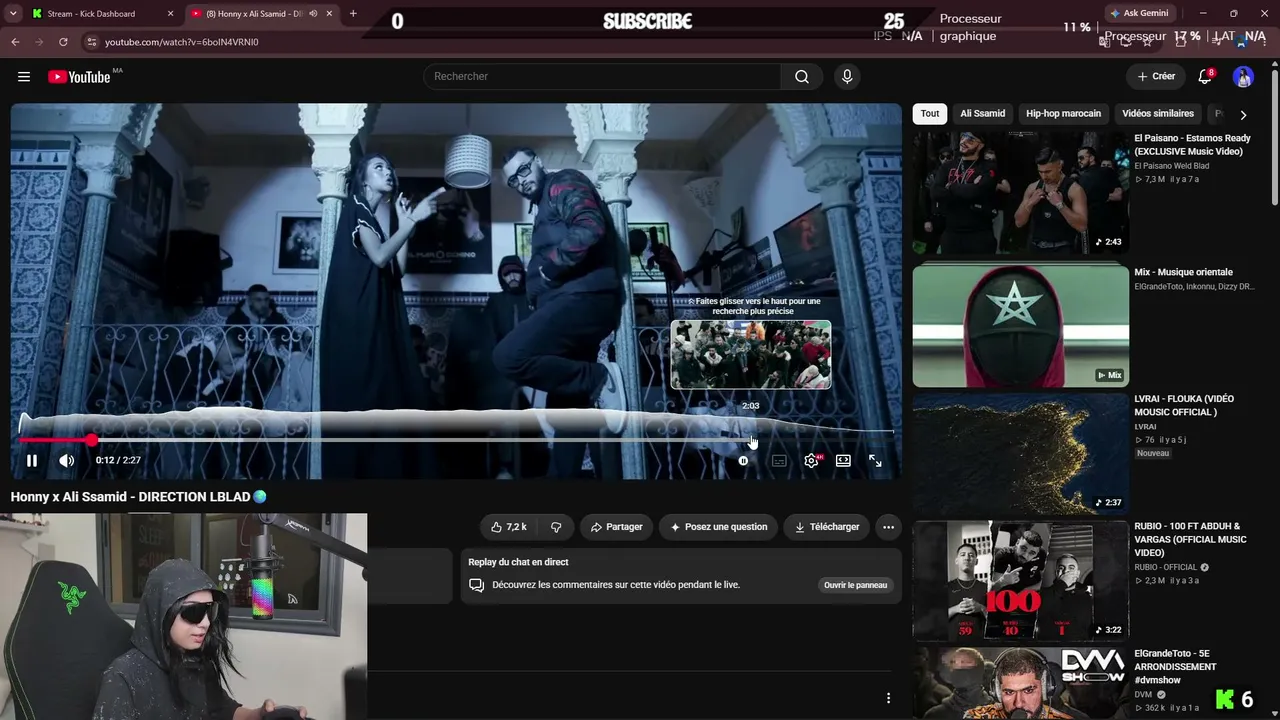Share the video via Partager
The image size is (1280, 720).
[x=616, y=527]
